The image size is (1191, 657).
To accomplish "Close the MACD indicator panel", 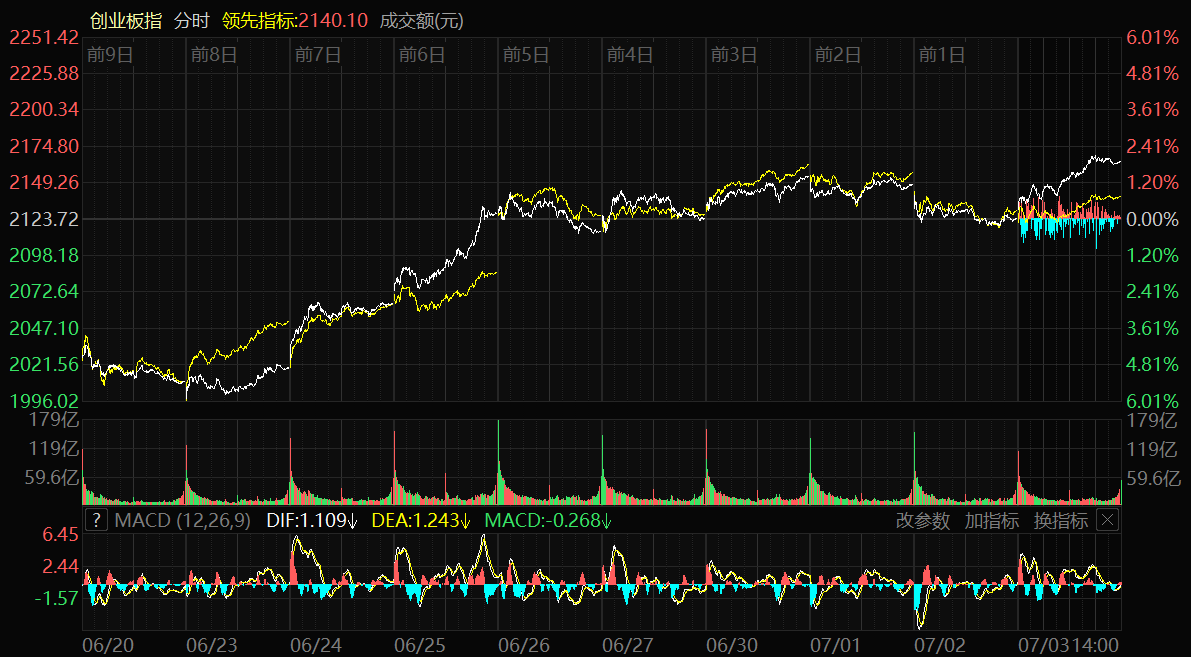I will pyautogui.click(x=1107, y=520).
